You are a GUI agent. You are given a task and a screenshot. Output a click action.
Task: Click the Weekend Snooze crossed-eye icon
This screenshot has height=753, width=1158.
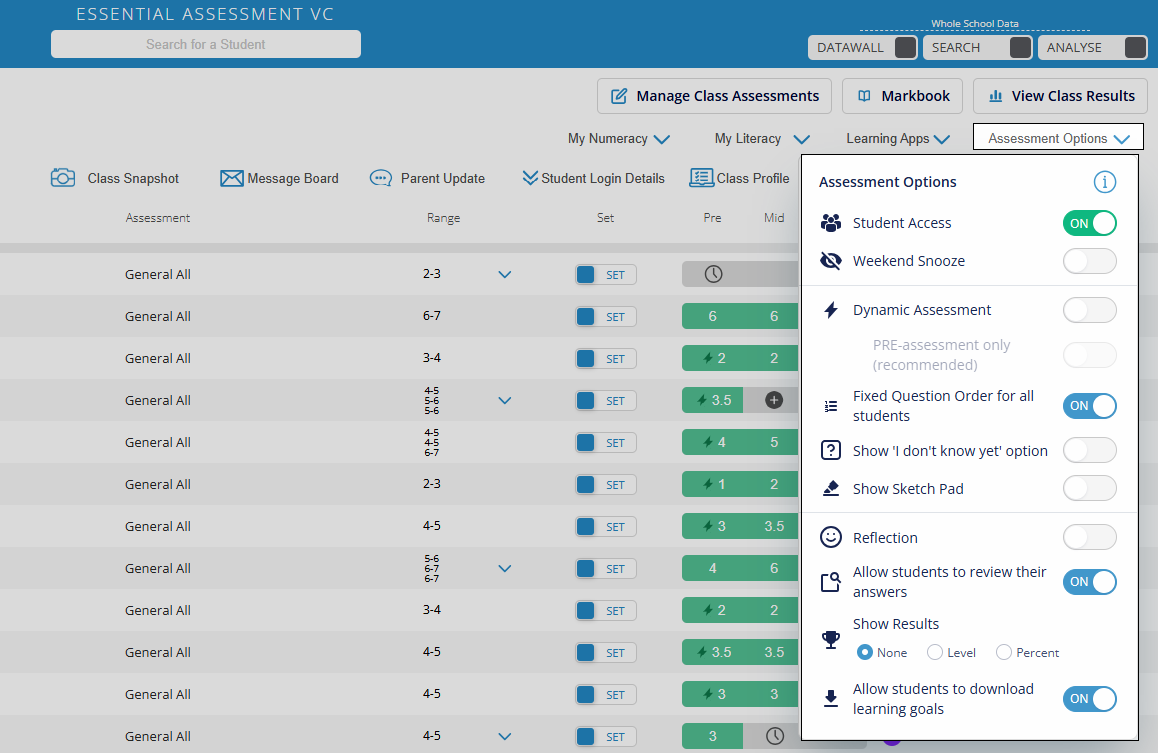[x=831, y=261]
